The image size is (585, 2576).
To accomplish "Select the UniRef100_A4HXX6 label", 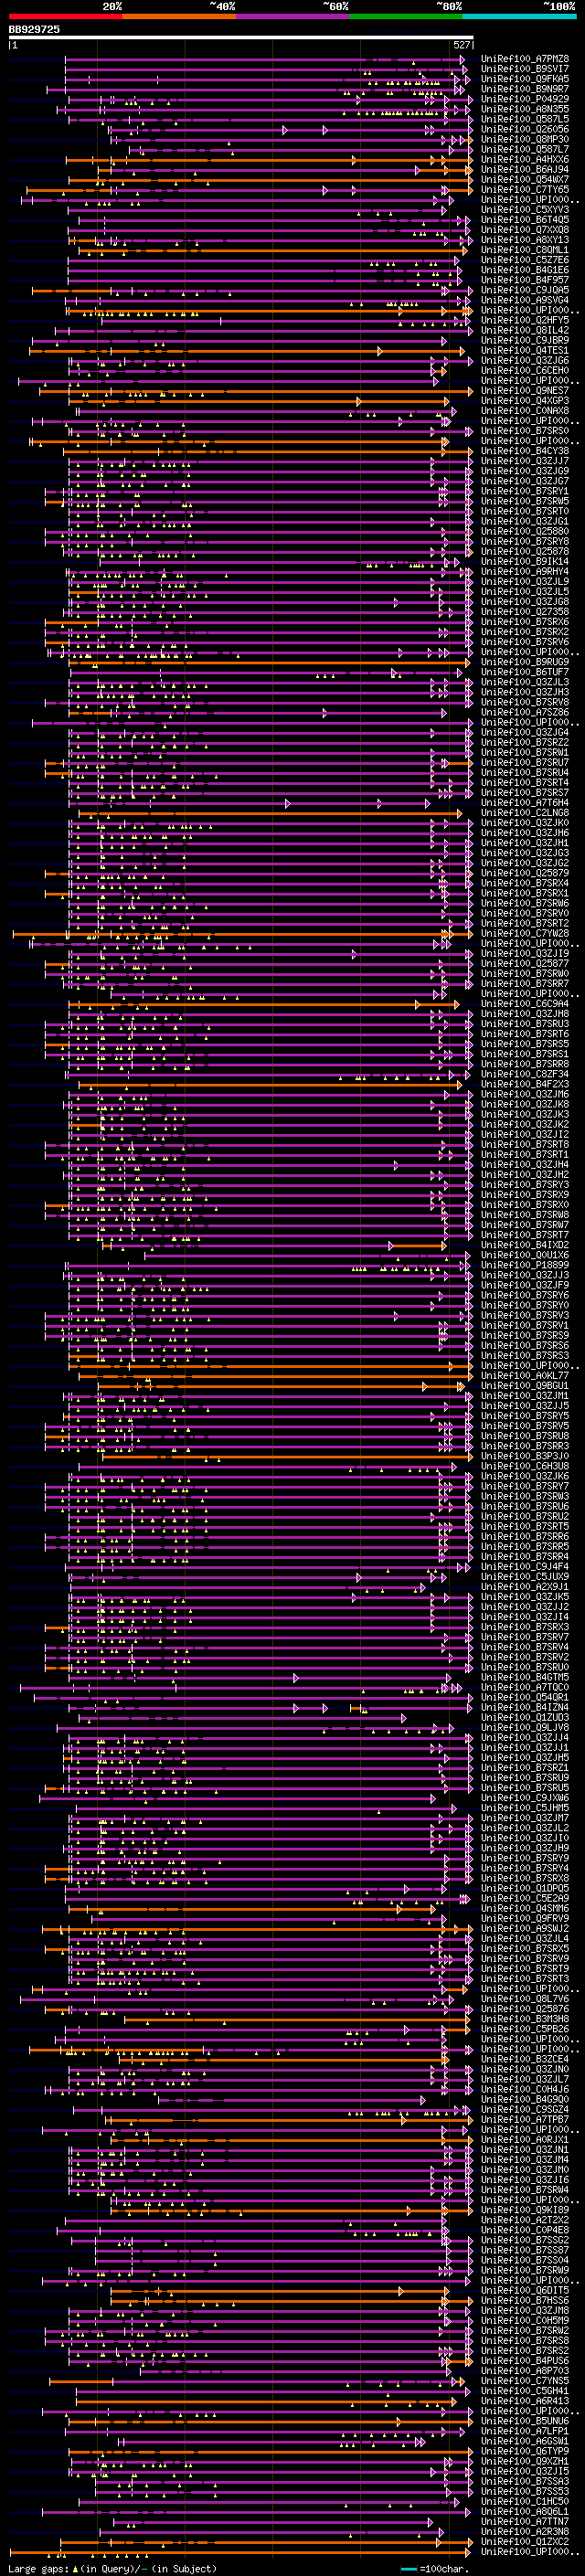I will coord(525,160).
